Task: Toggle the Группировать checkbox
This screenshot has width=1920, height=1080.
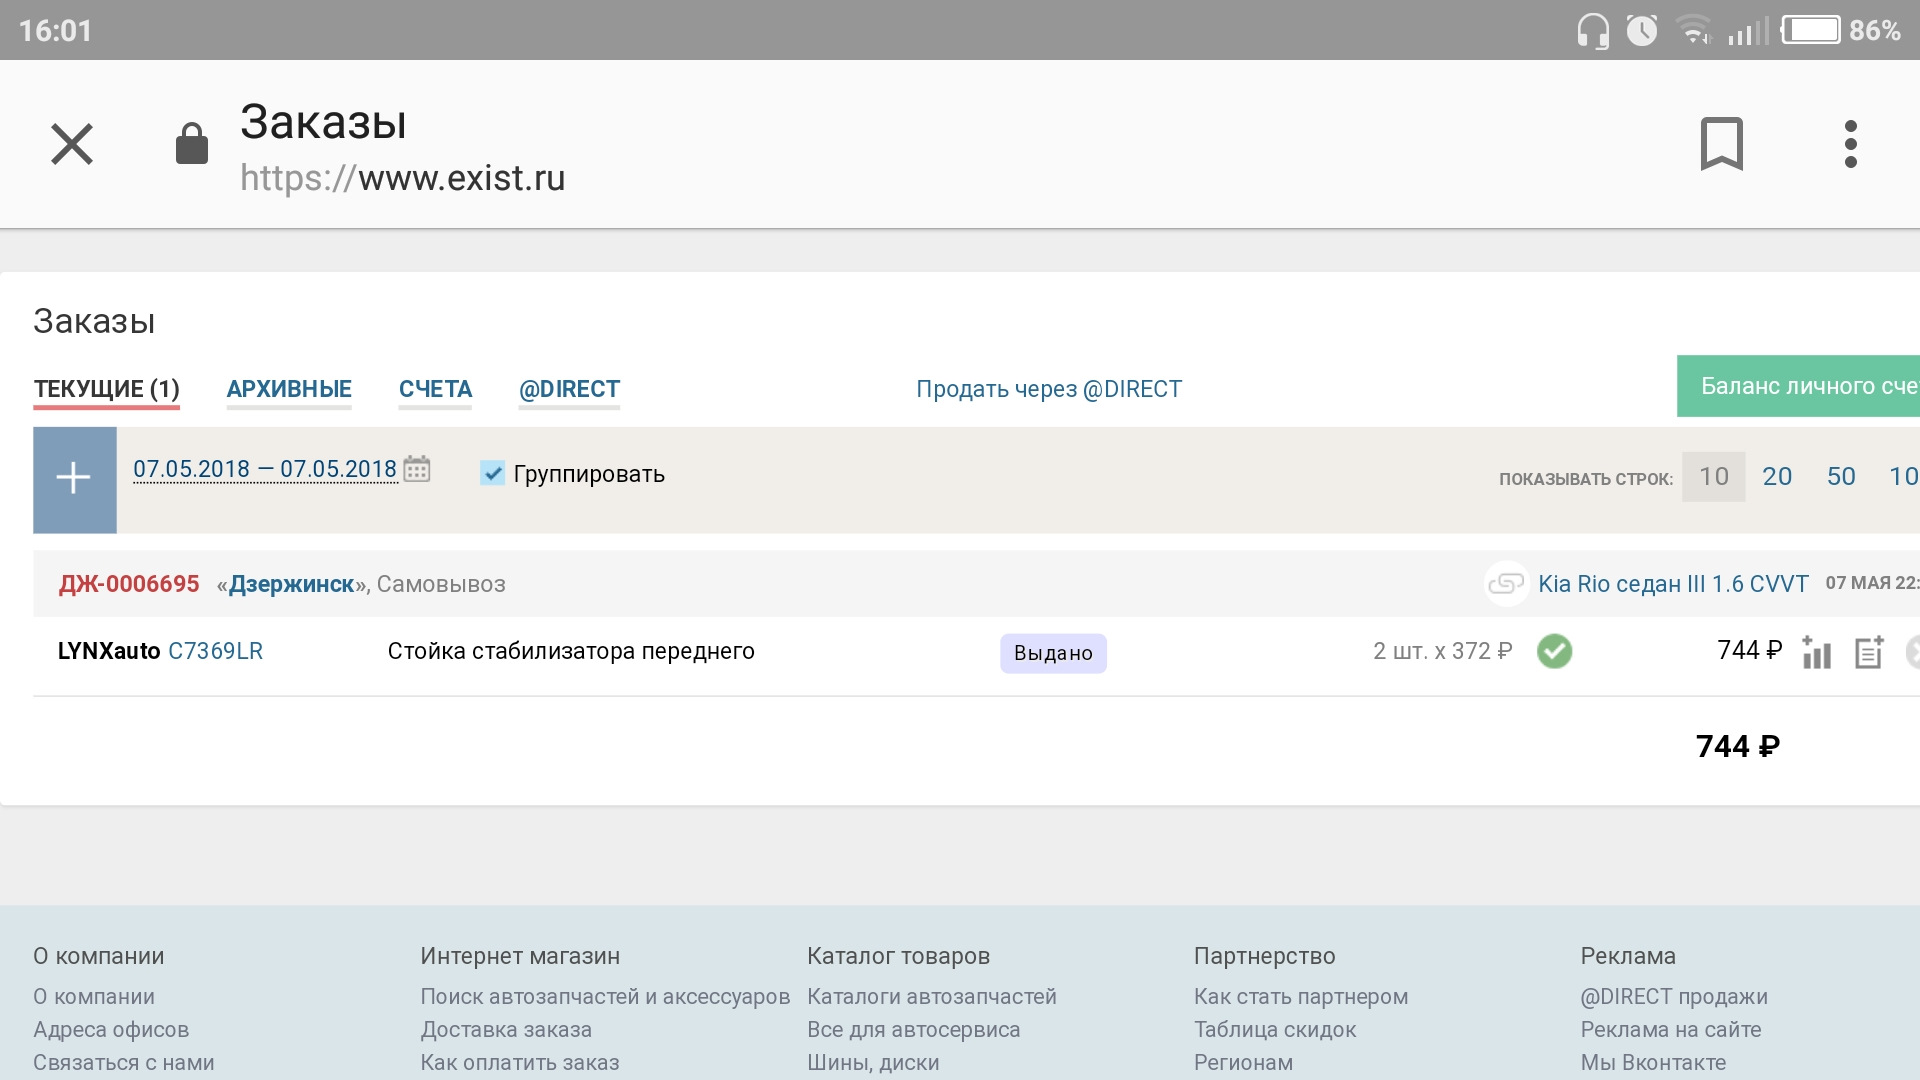Action: coord(492,473)
